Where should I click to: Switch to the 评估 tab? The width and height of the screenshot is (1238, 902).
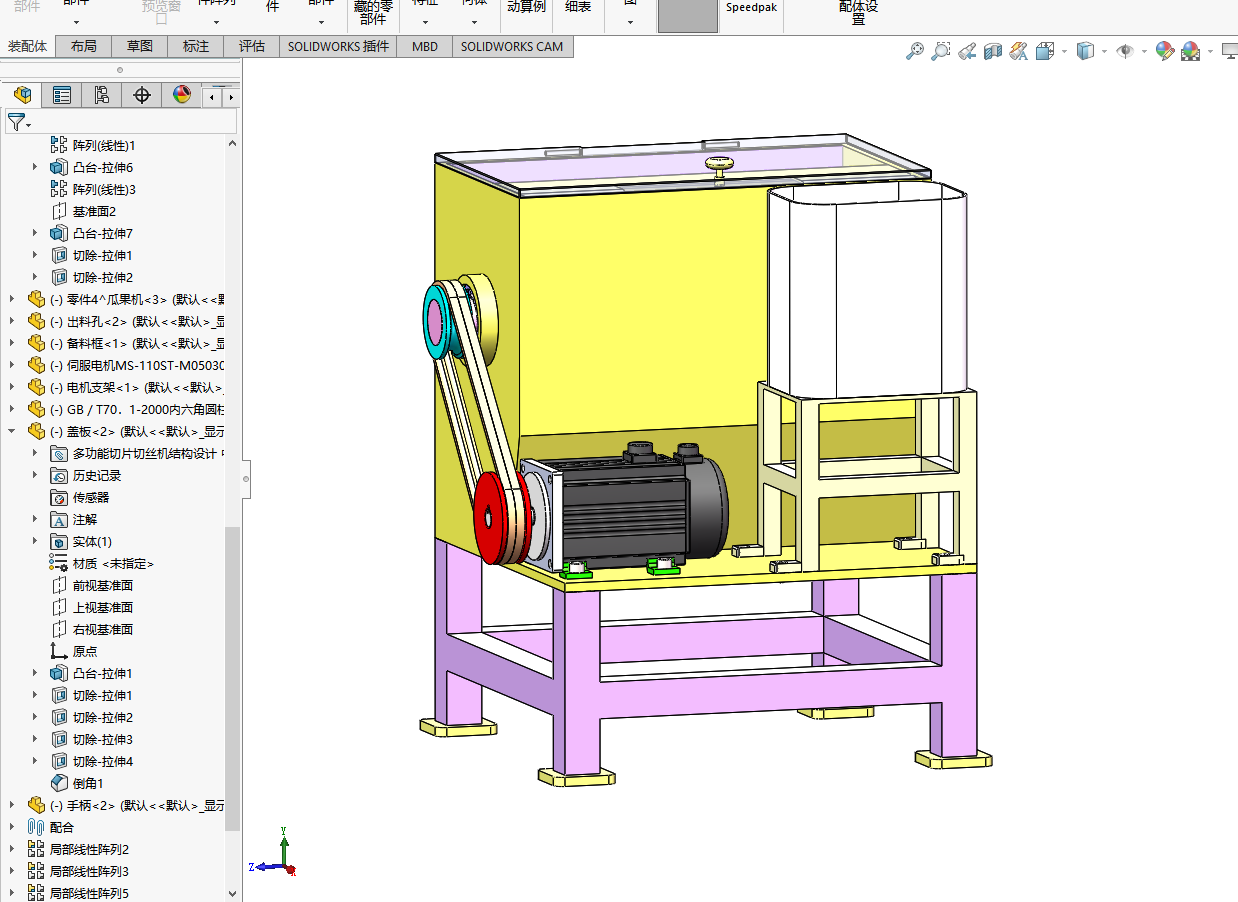click(252, 46)
